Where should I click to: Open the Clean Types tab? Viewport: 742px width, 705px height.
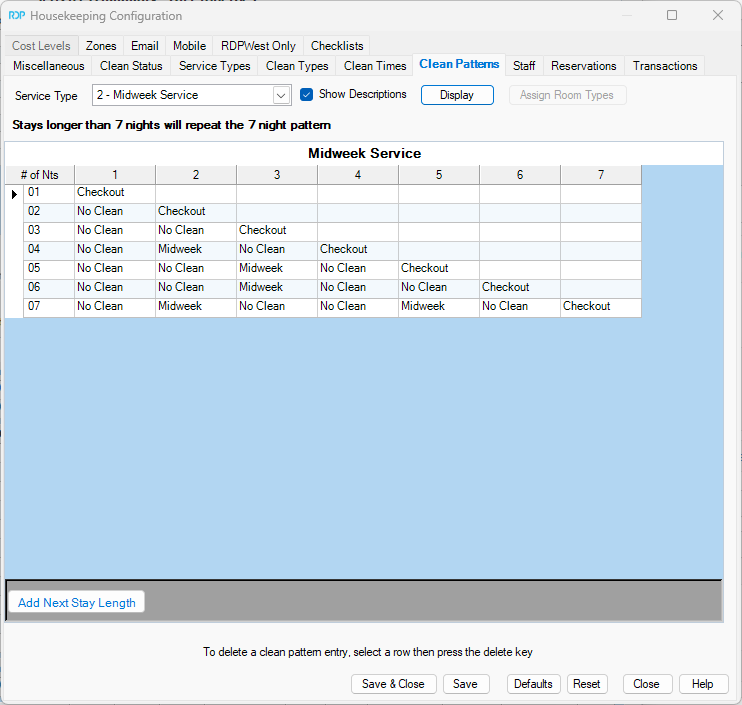297,66
